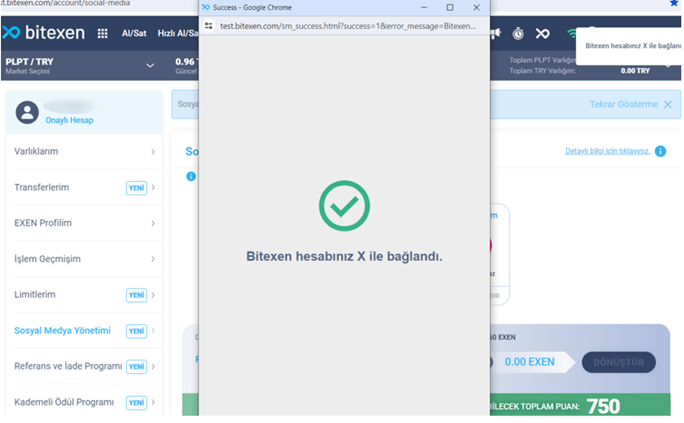Viewport: 684px width, 423px height.
Task: Open the Al/Sat menu item
Action: 134,34
